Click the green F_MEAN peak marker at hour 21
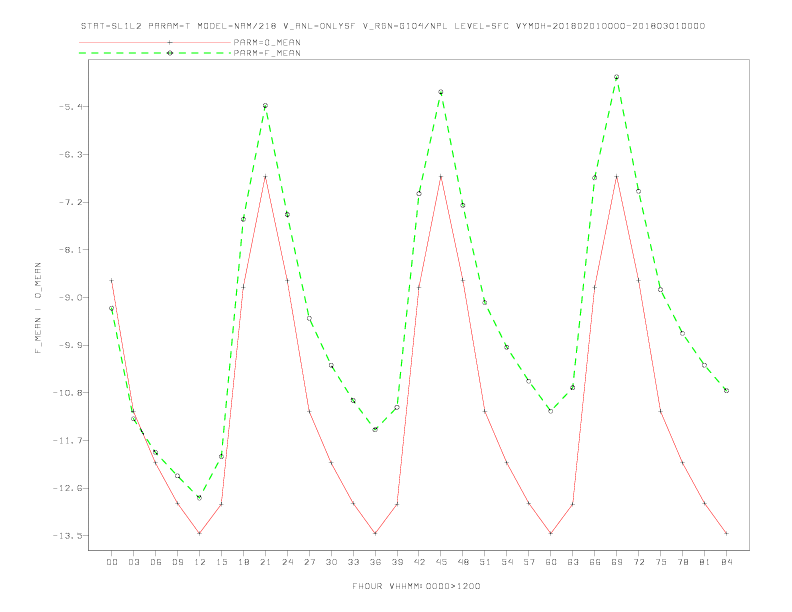Viewport: 792px width, 612px height. tap(265, 106)
